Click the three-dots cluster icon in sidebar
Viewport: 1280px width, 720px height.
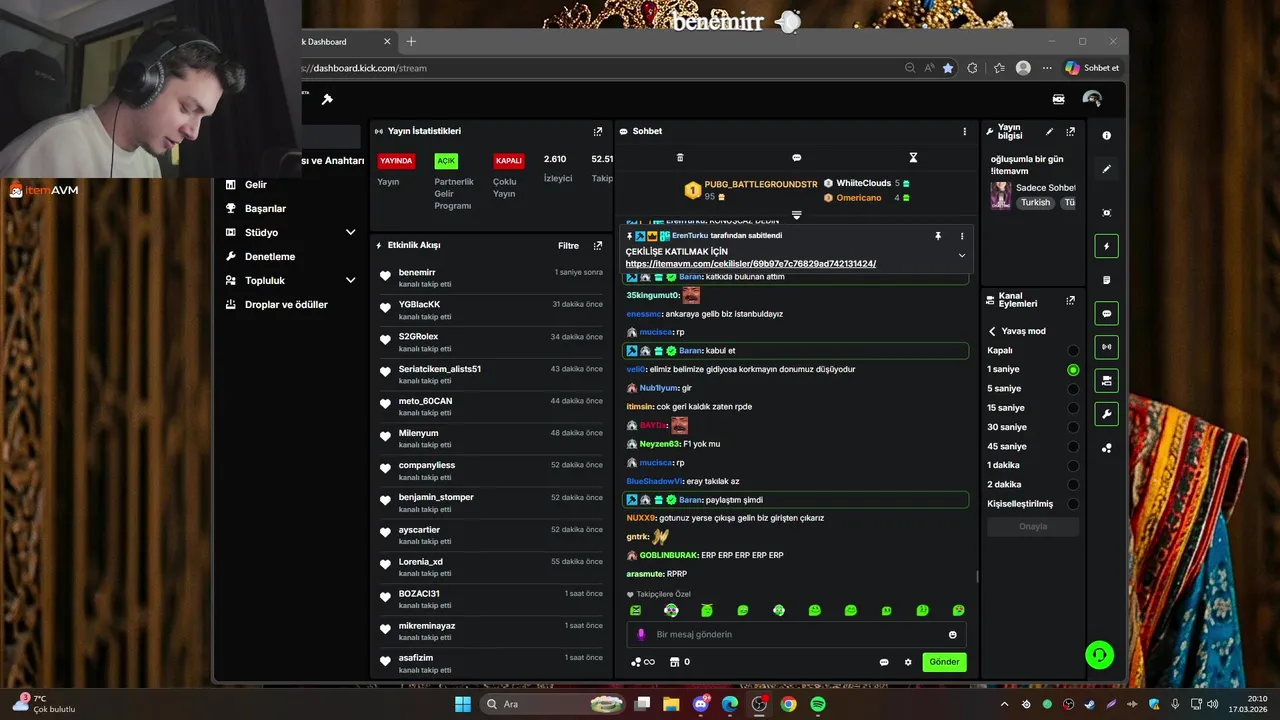click(1106, 448)
